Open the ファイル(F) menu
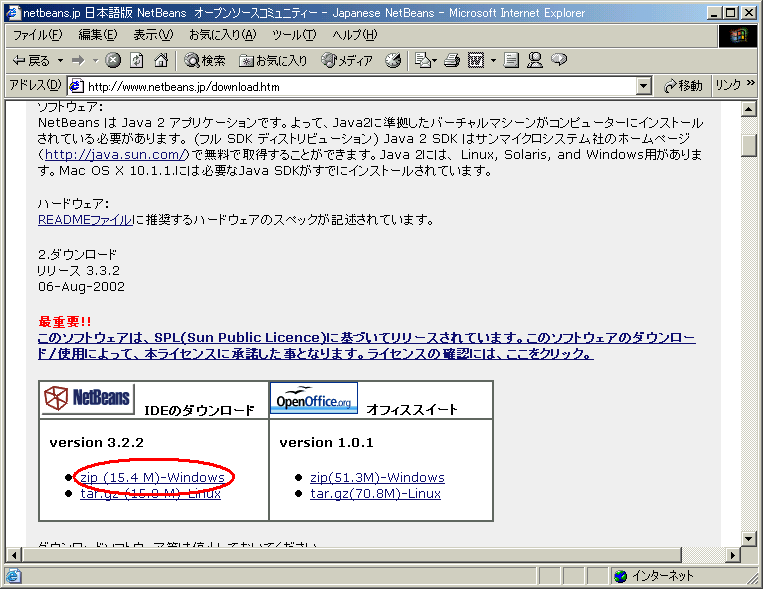Viewport: 763px width, 589px height. click(37, 35)
